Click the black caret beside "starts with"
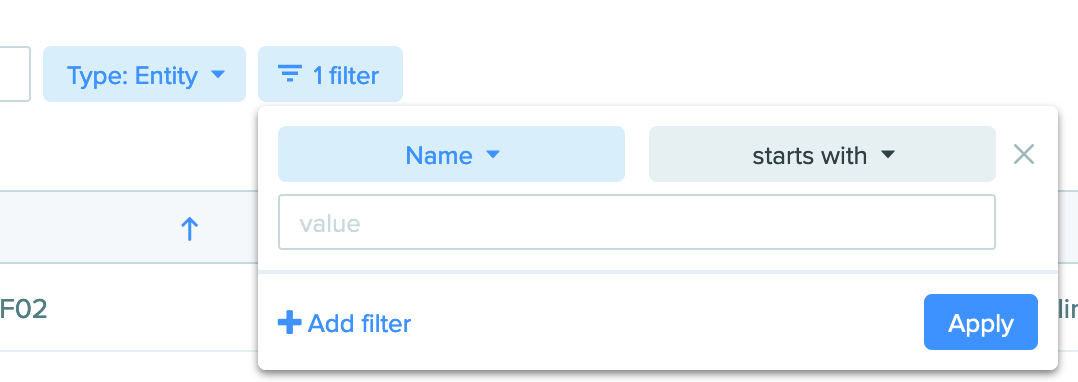The height and width of the screenshot is (382, 1078). (x=888, y=155)
